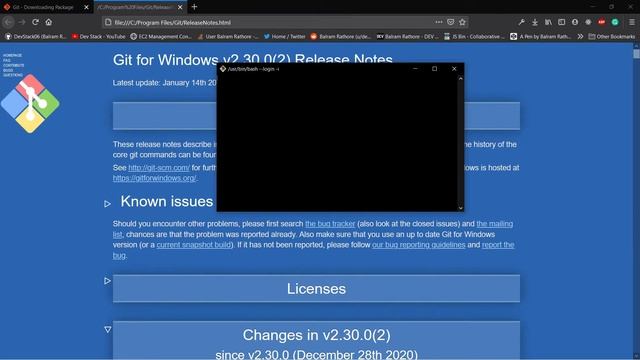640x360 pixels.
Task: Bookmark this page with the star icon
Action: (x=462, y=22)
